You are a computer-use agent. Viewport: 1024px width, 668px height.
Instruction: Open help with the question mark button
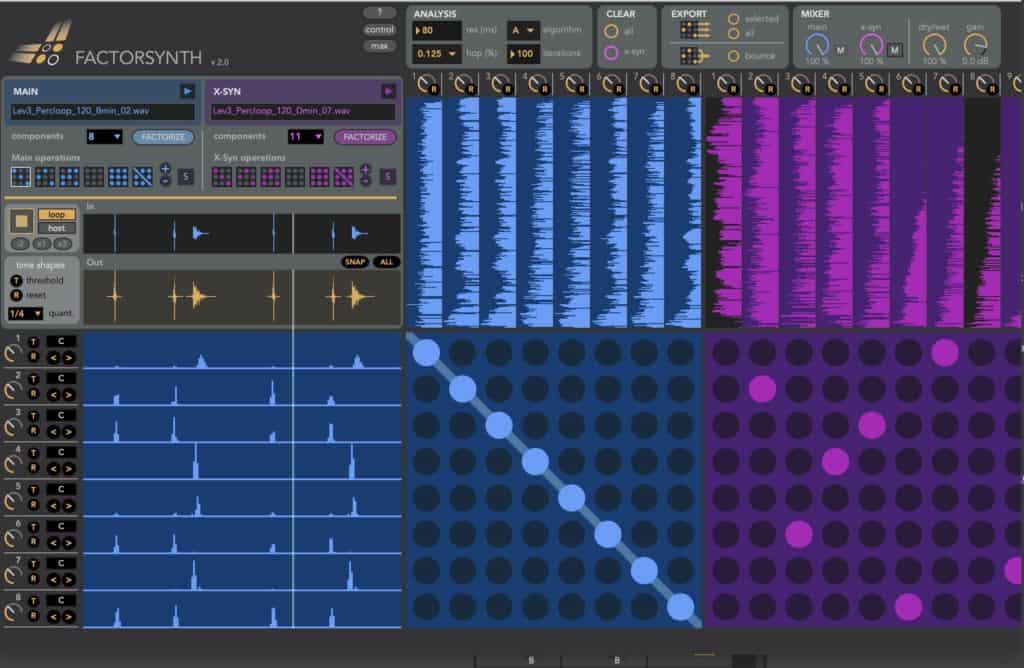pos(379,12)
